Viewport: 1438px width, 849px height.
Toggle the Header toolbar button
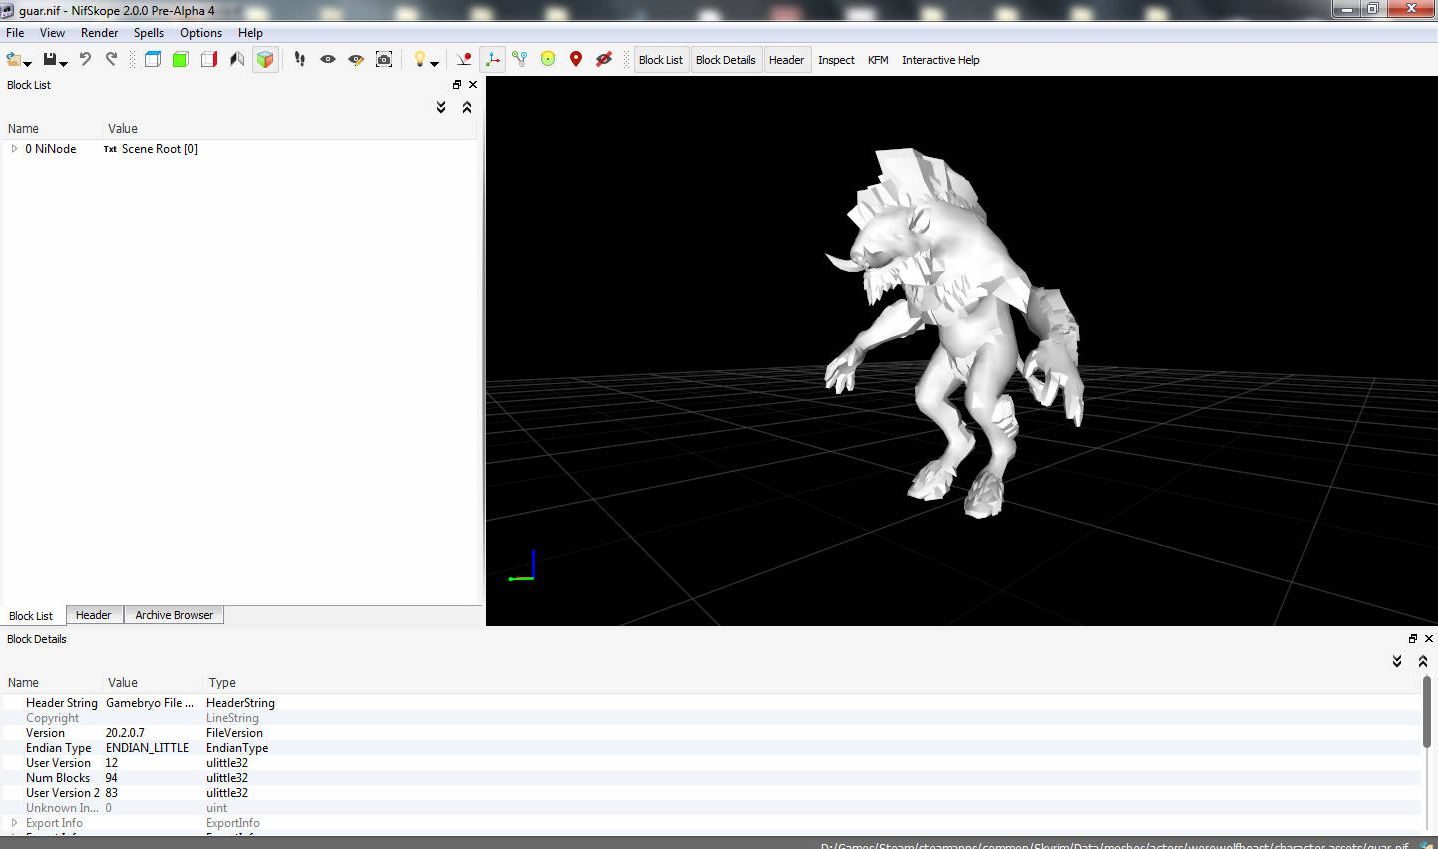[786, 60]
